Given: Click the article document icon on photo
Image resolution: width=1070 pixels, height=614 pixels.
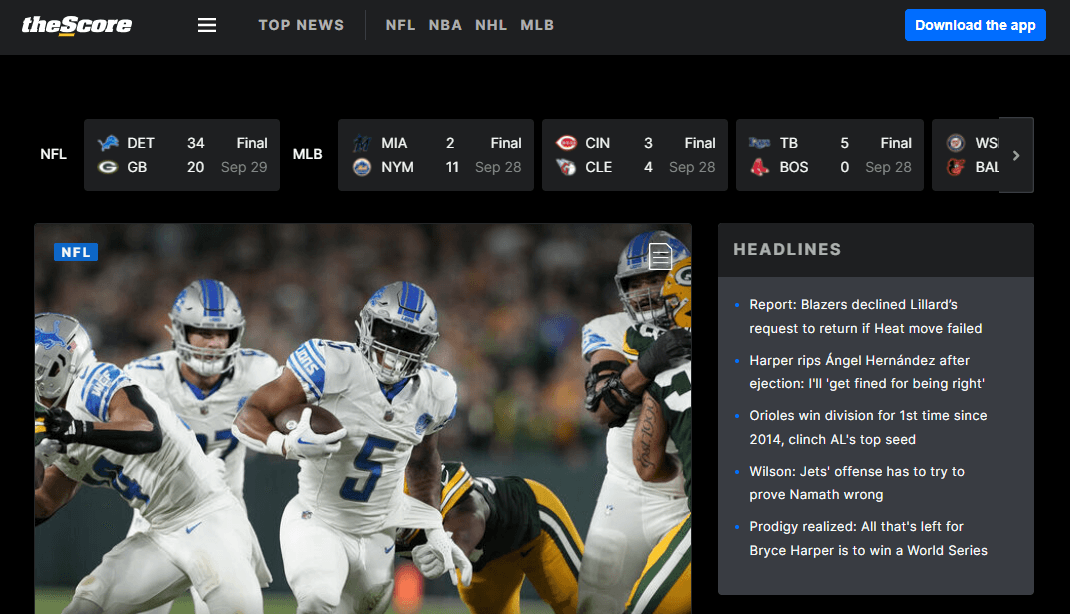Looking at the screenshot, I should click(660, 256).
